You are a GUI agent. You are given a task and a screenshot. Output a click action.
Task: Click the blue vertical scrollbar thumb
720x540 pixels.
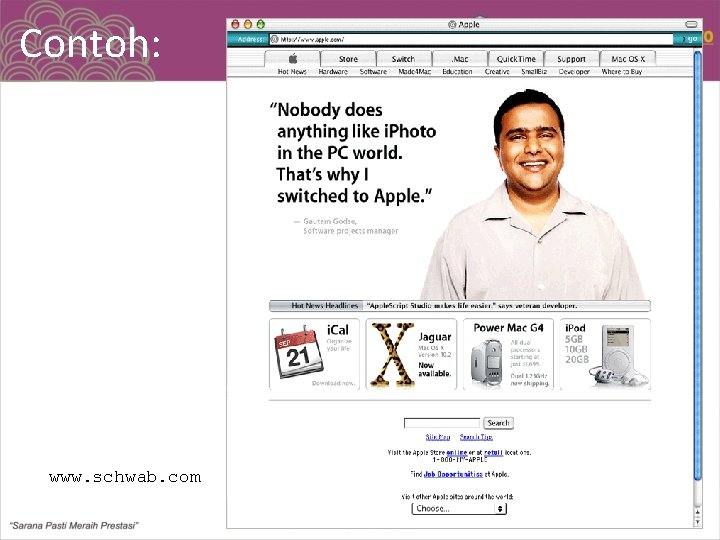(x=698, y=266)
